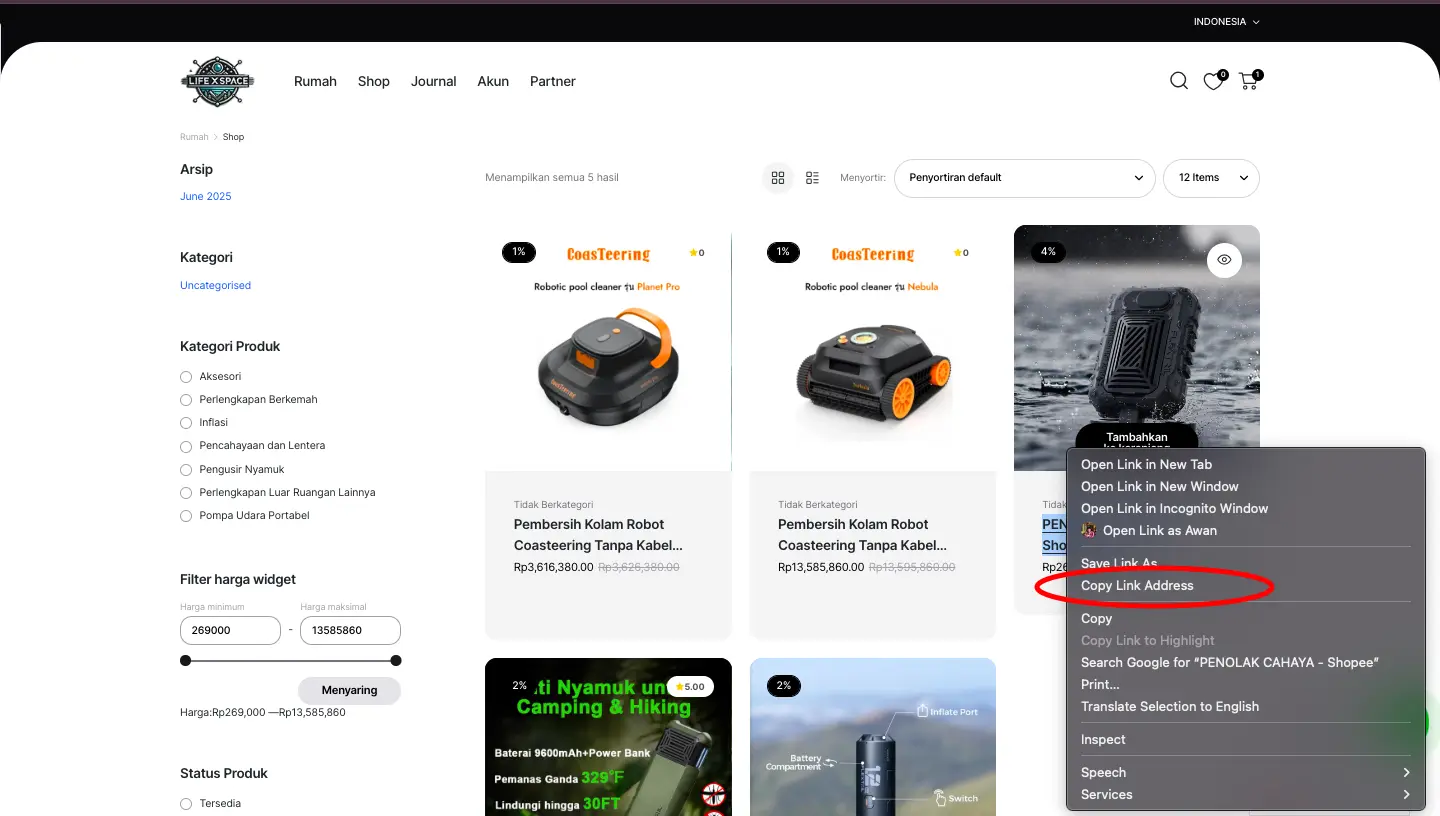This screenshot has width=1440, height=816.
Task: Click the maximum price slider handle
Action: (396, 660)
